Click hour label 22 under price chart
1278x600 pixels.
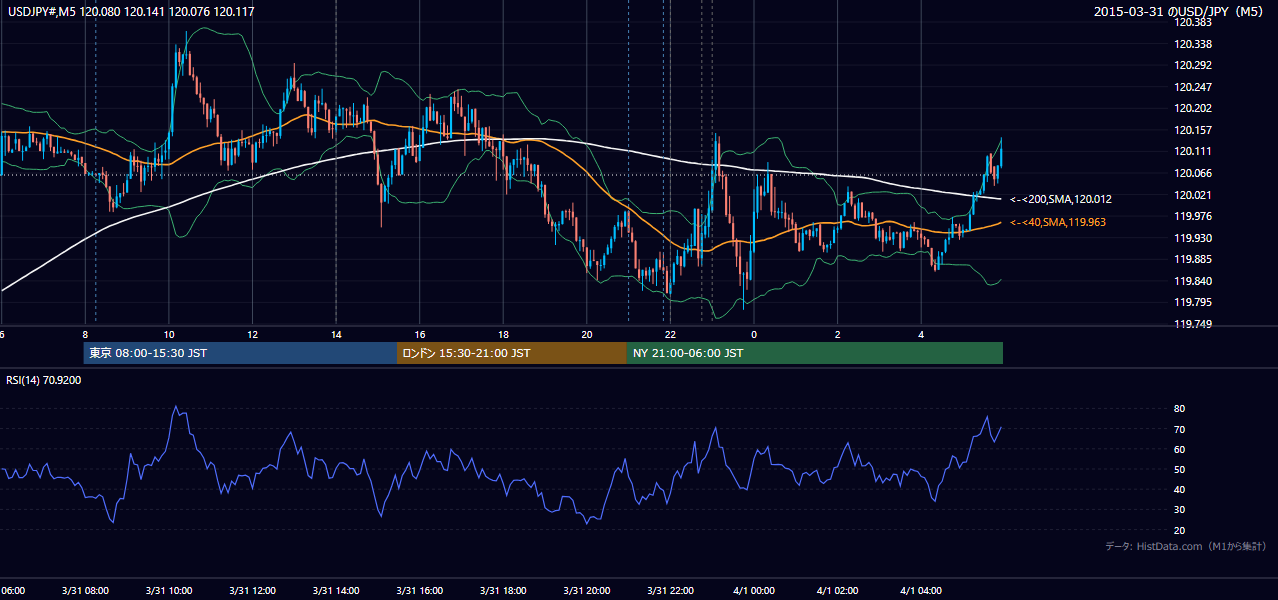(x=670, y=335)
